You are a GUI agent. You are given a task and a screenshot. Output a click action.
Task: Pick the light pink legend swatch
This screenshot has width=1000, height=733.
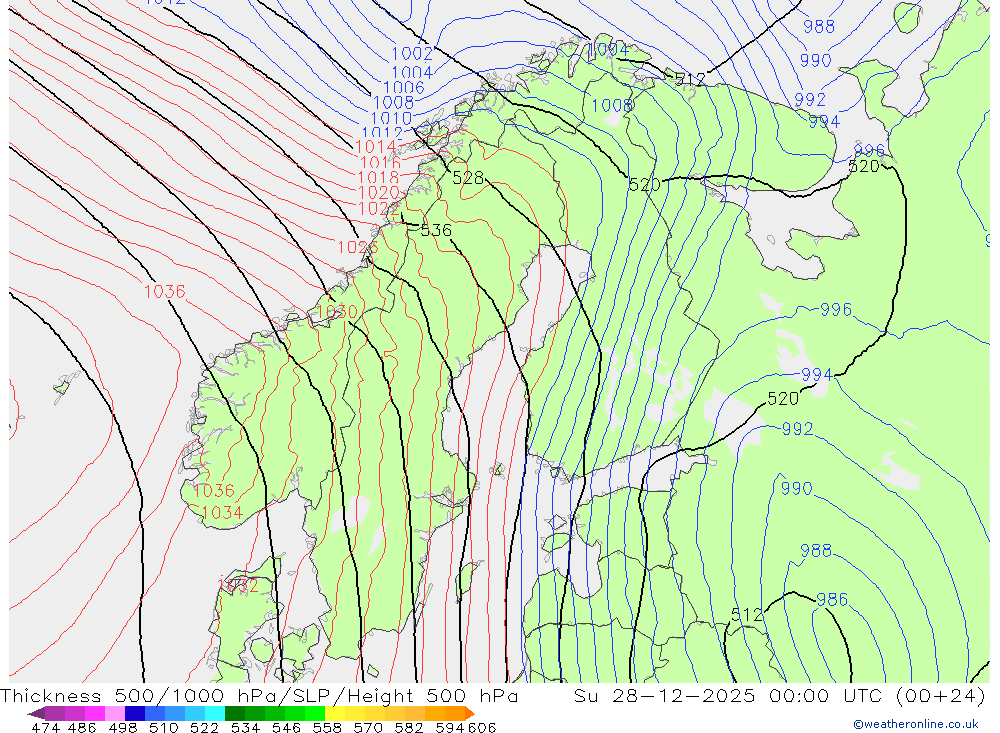[x=115, y=713]
